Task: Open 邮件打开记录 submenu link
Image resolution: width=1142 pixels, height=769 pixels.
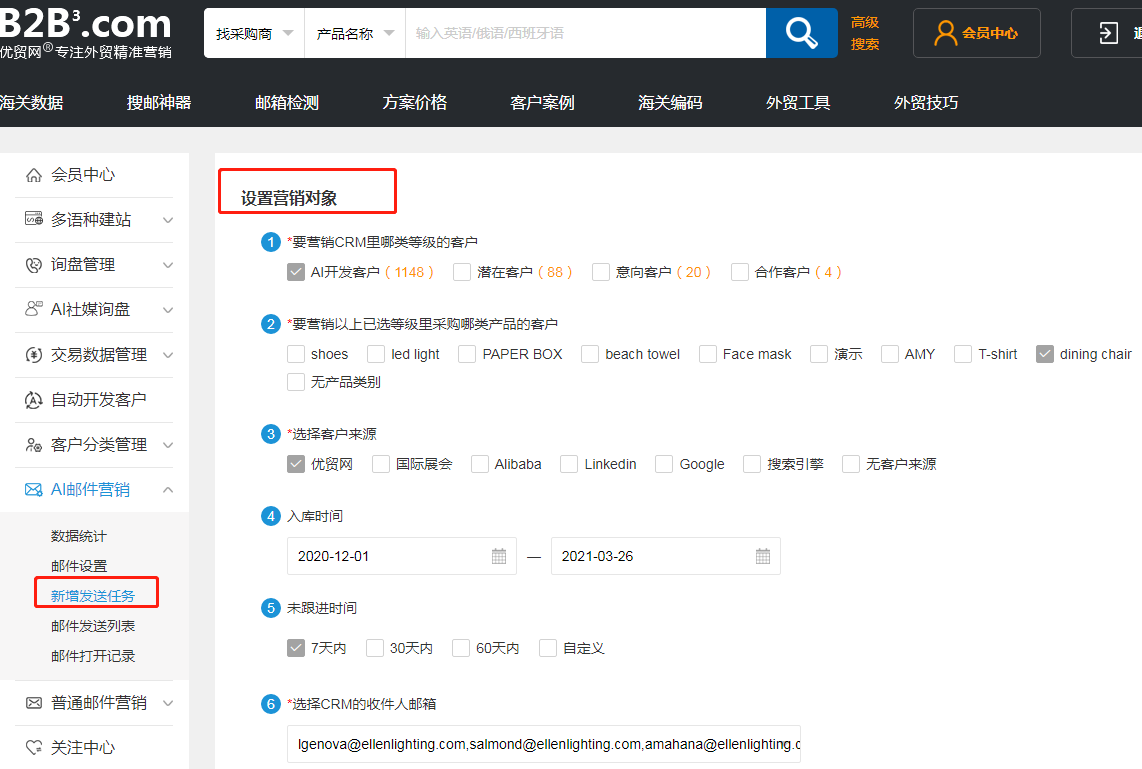Action: (93, 655)
